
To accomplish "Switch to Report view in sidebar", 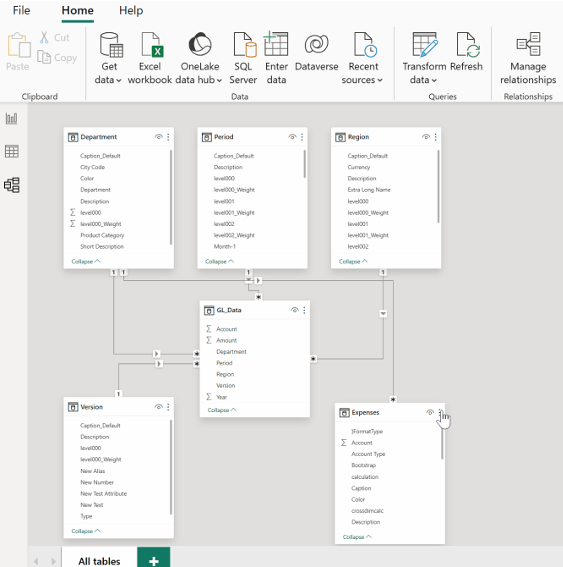I will coord(12,118).
